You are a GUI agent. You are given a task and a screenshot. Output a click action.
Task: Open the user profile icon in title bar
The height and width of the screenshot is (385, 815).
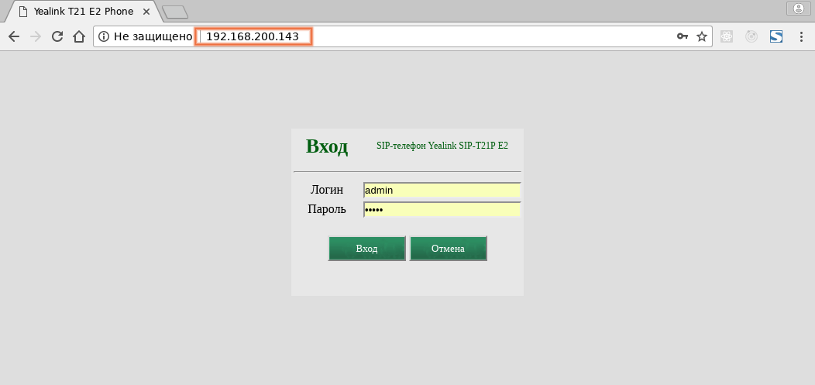[x=798, y=9]
